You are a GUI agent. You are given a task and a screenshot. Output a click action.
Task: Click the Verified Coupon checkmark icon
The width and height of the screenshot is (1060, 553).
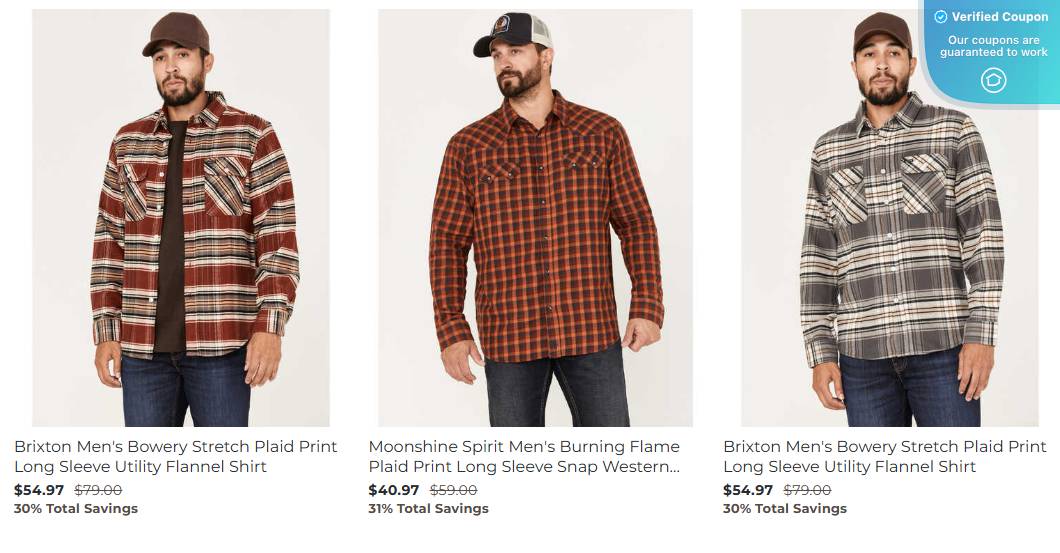[940, 17]
